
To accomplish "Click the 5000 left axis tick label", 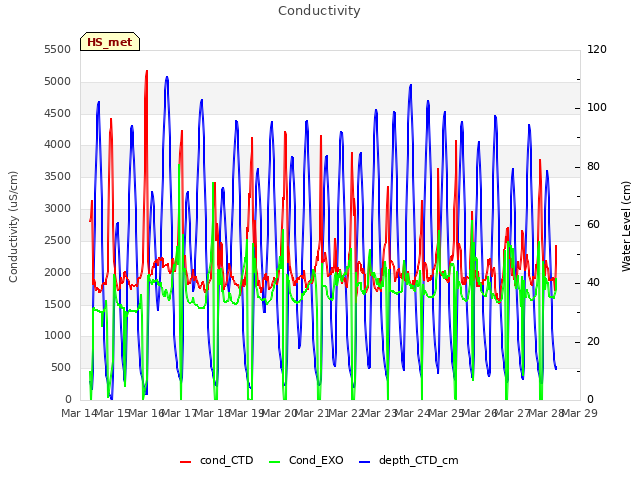I will click(x=58, y=81).
